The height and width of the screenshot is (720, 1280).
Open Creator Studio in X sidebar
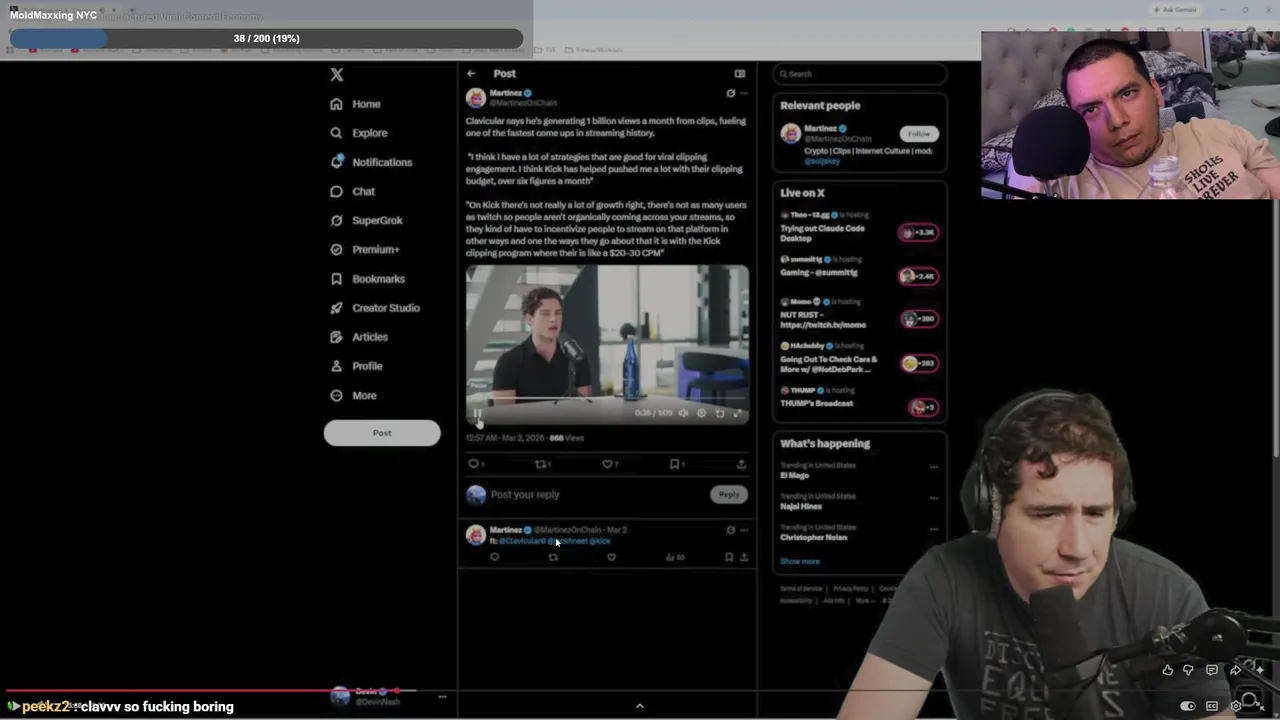[375, 308]
